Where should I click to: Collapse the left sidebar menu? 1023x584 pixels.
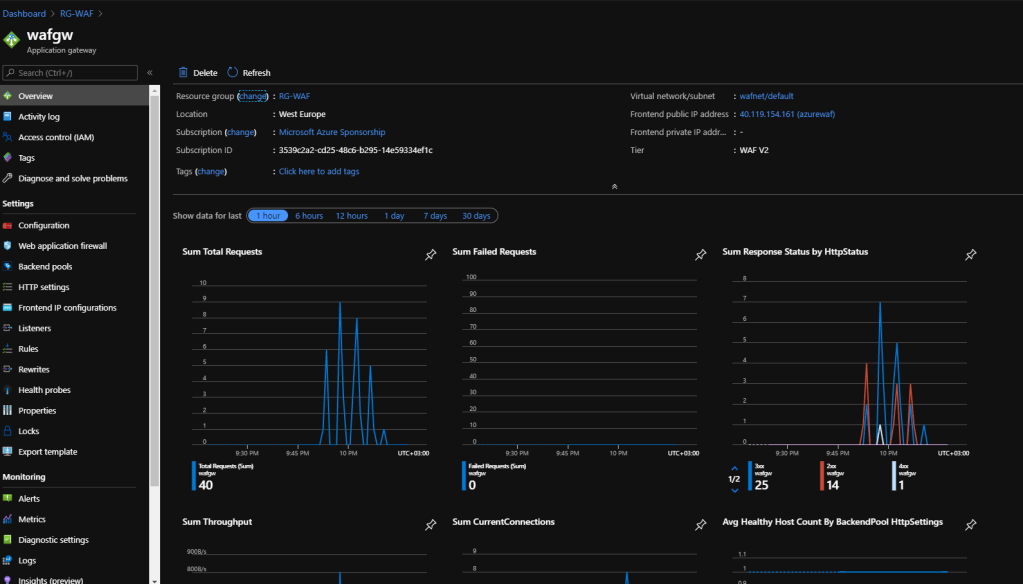click(150, 73)
